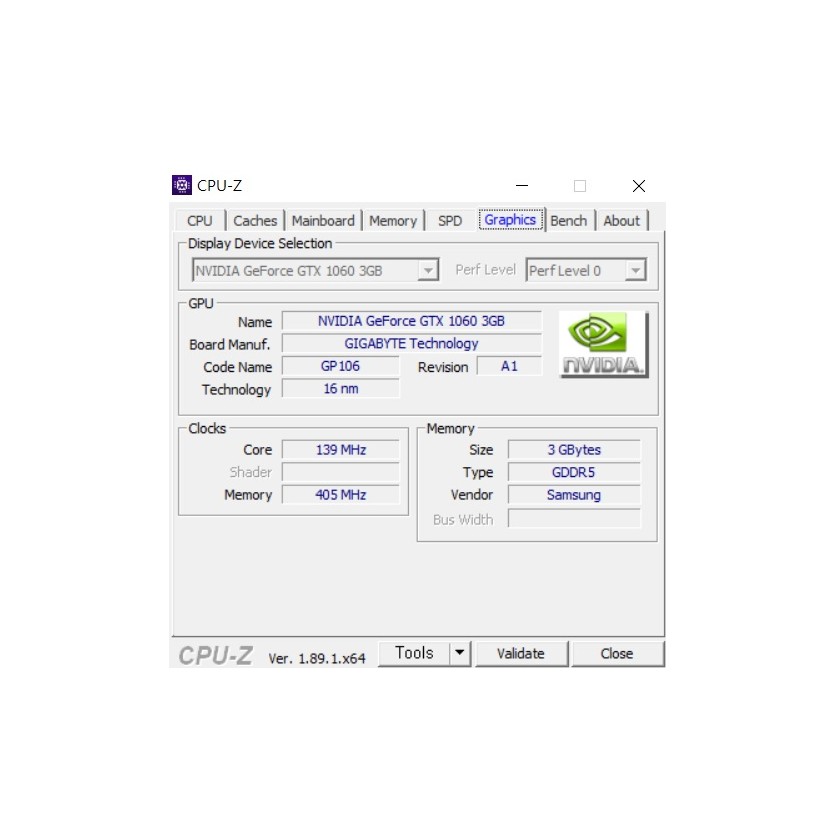Click the 16 nm technology value
The height and width of the screenshot is (837, 835).
340,389
